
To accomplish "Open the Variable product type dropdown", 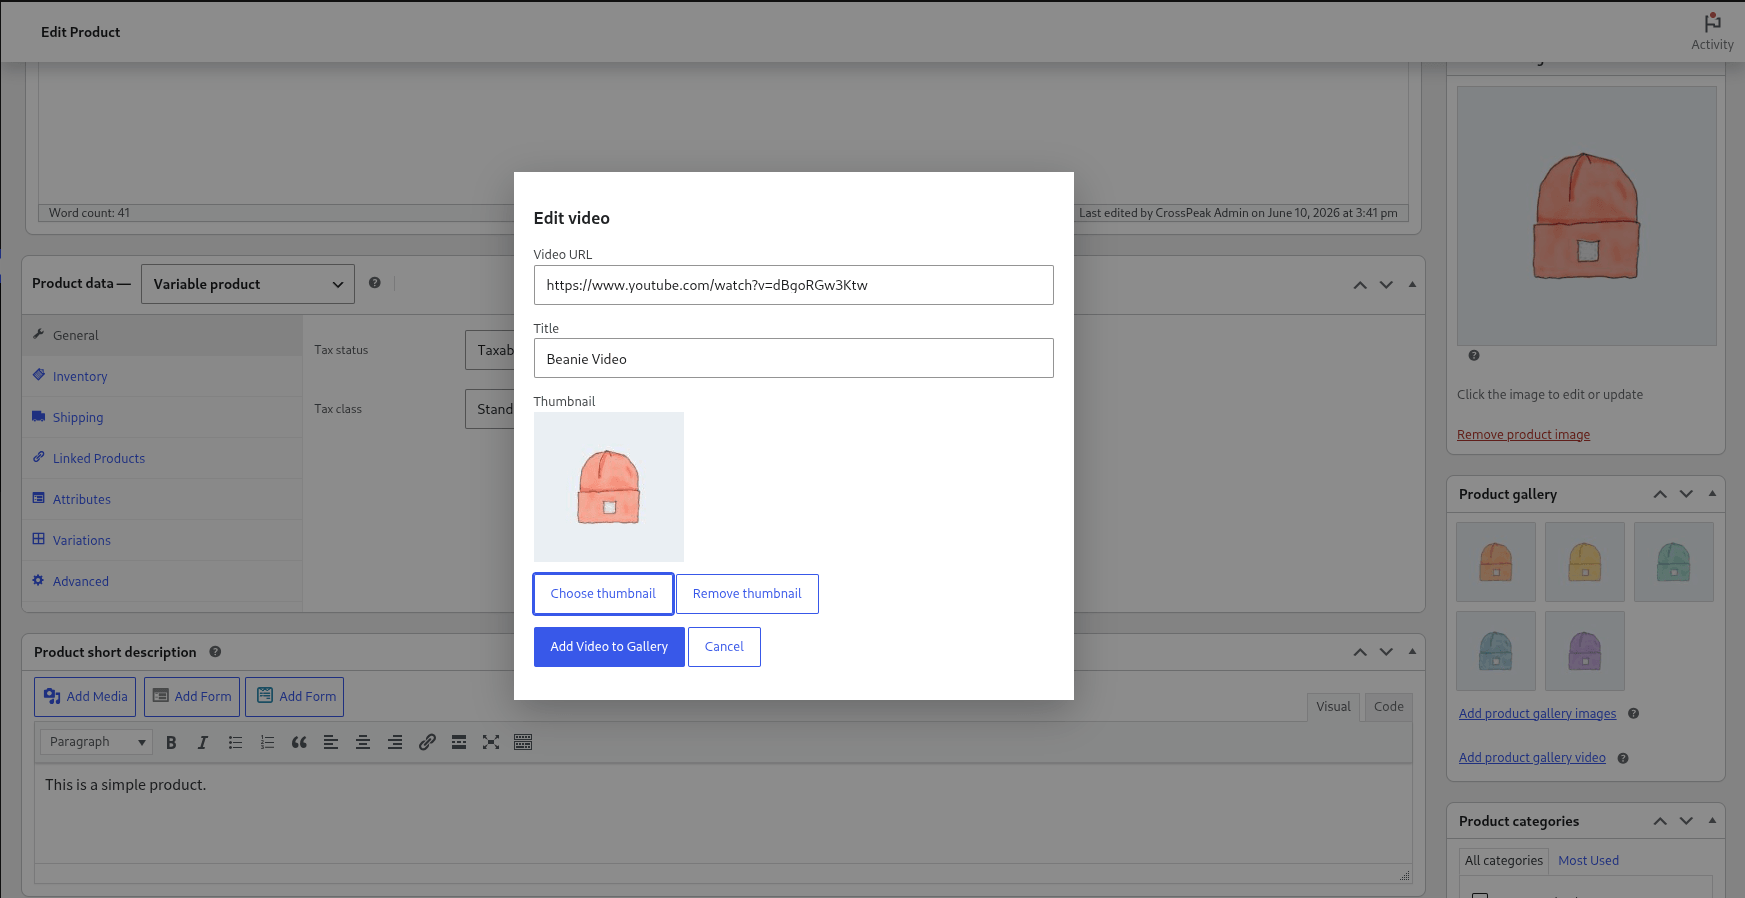I will tap(248, 284).
